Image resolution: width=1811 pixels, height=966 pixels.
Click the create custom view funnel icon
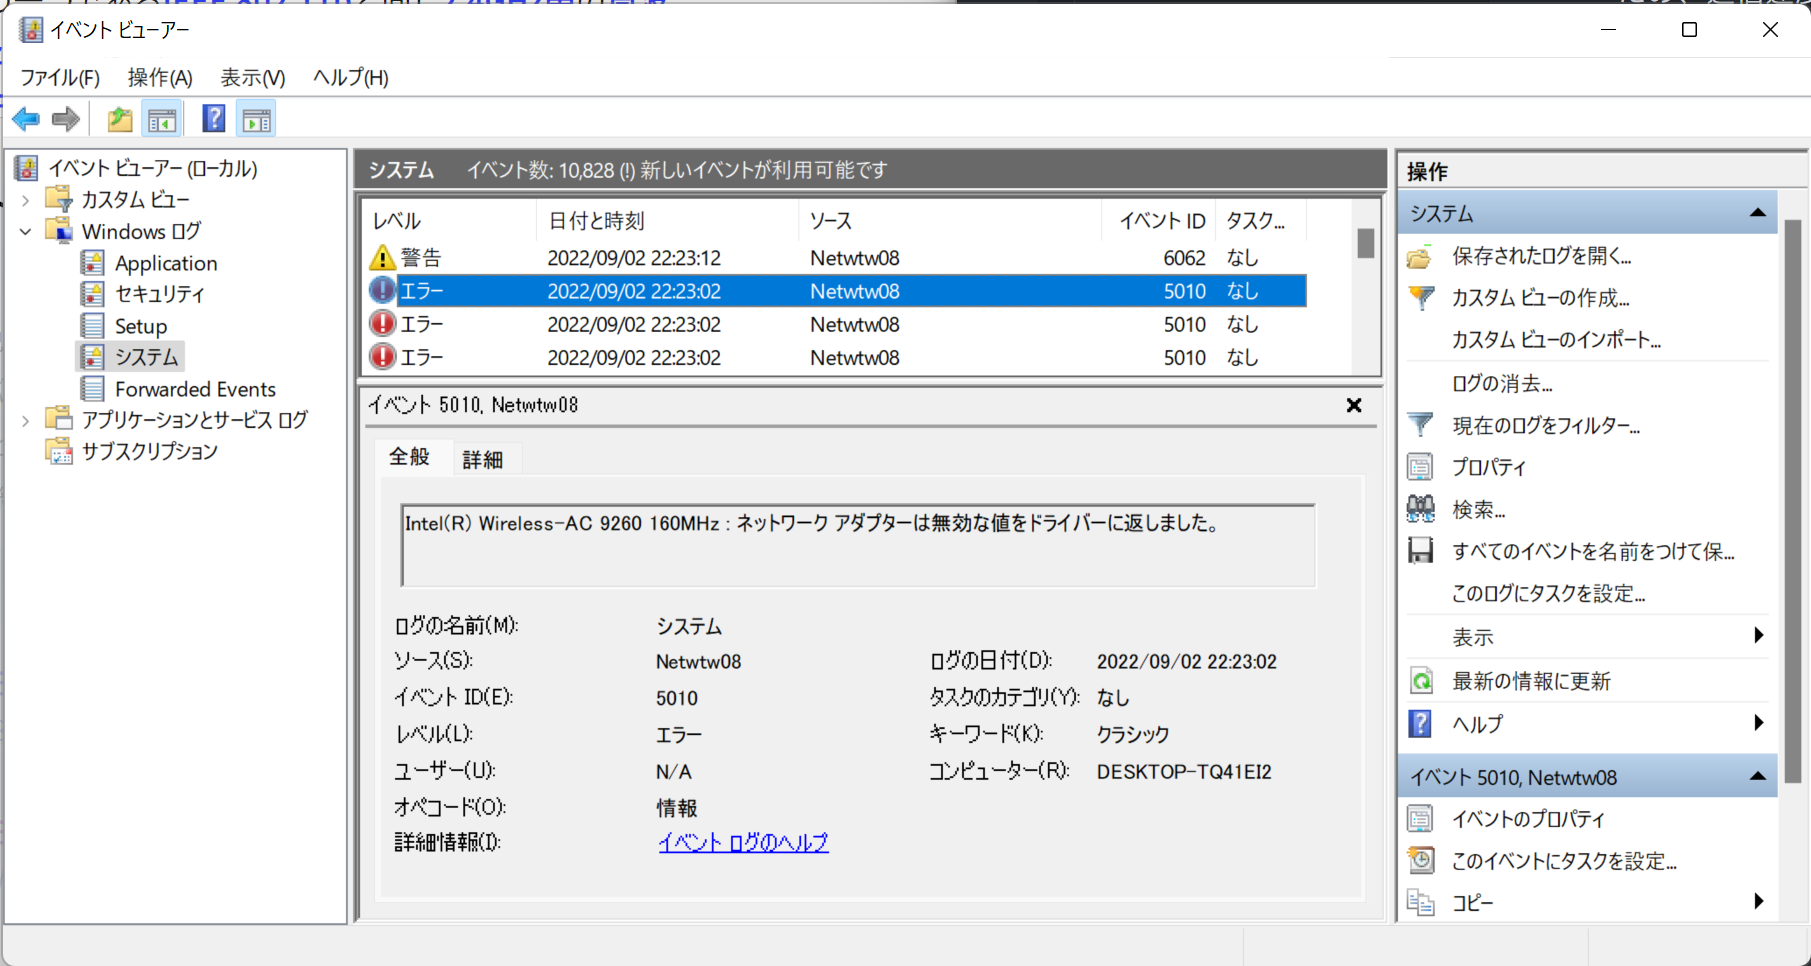(x=1420, y=298)
